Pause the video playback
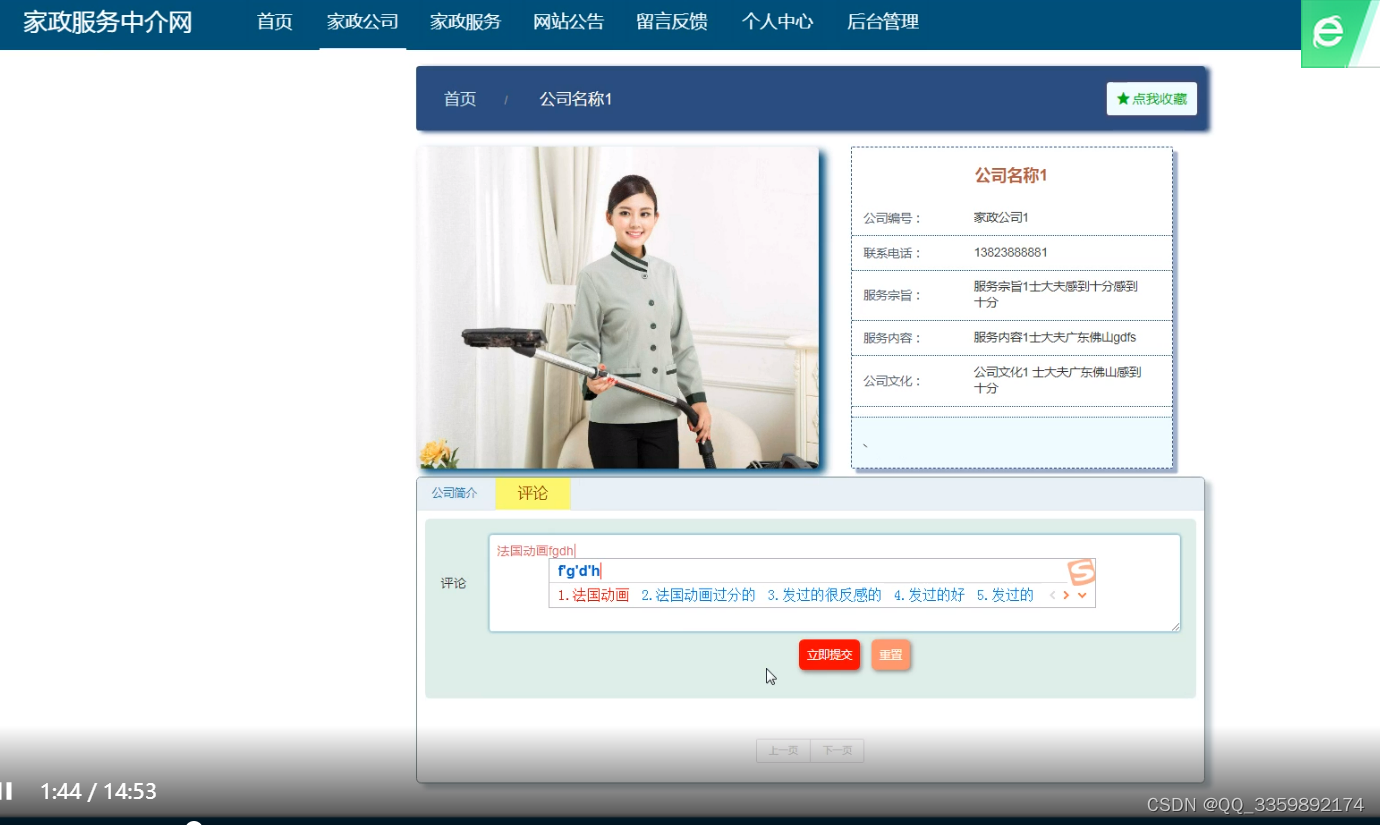This screenshot has height=825, width=1380. [6, 791]
